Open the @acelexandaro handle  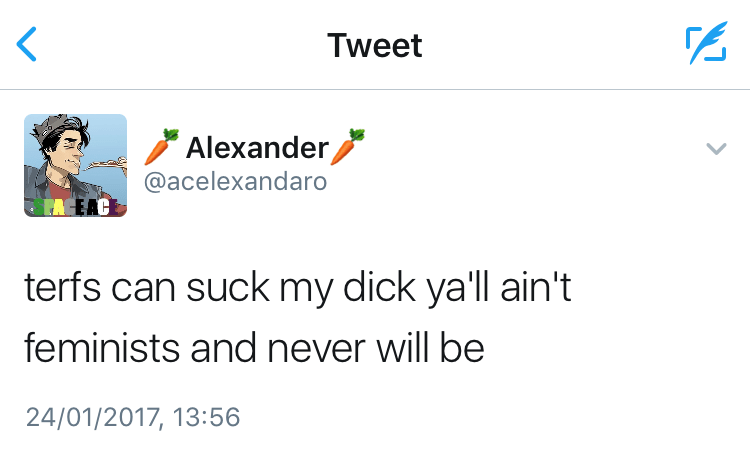tap(235, 181)
